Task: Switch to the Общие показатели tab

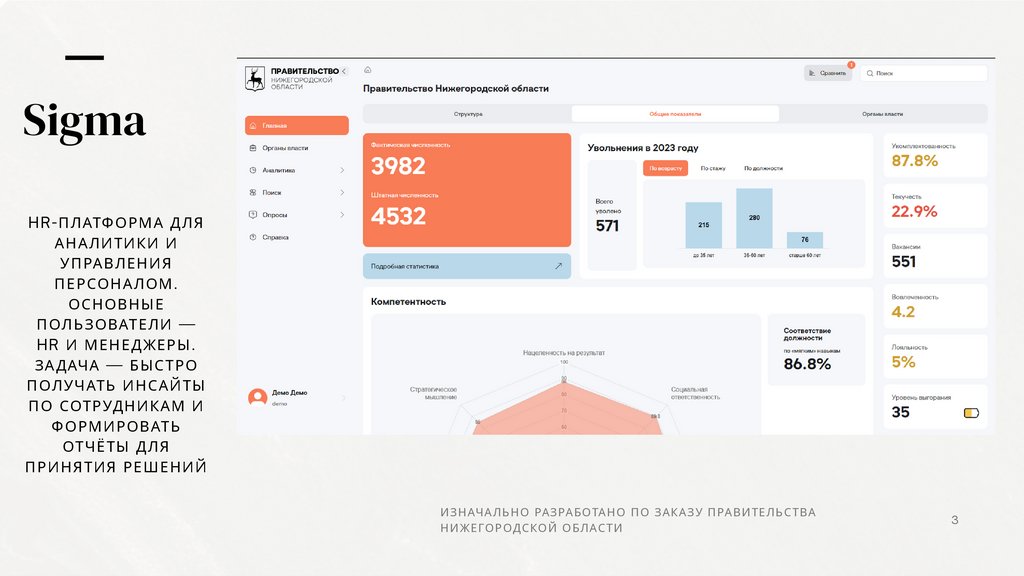Action: (x=675, y=114)
